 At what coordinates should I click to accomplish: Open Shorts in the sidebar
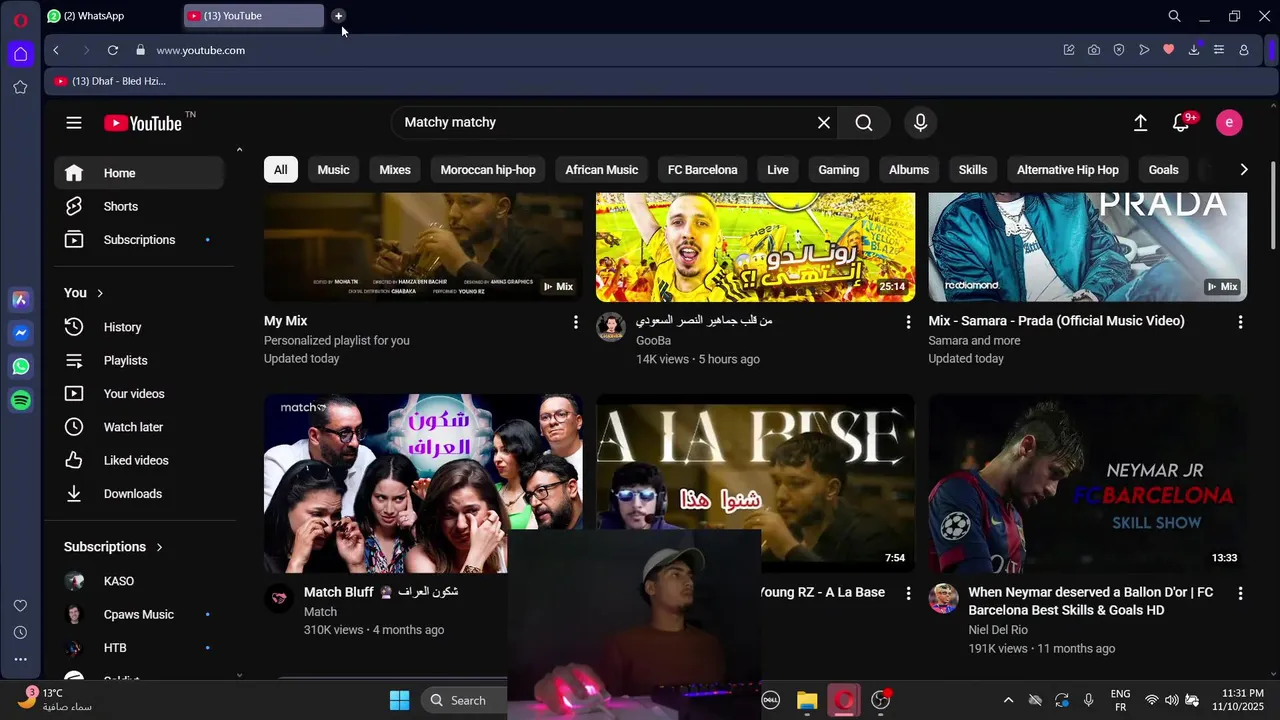pyautogui.click(x=139, y=206)
